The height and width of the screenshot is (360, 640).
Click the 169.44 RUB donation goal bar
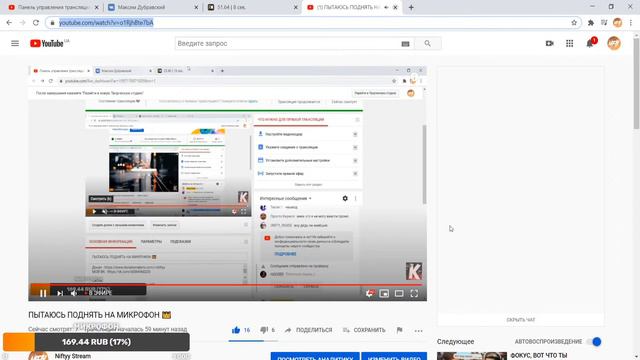[96, 342]
